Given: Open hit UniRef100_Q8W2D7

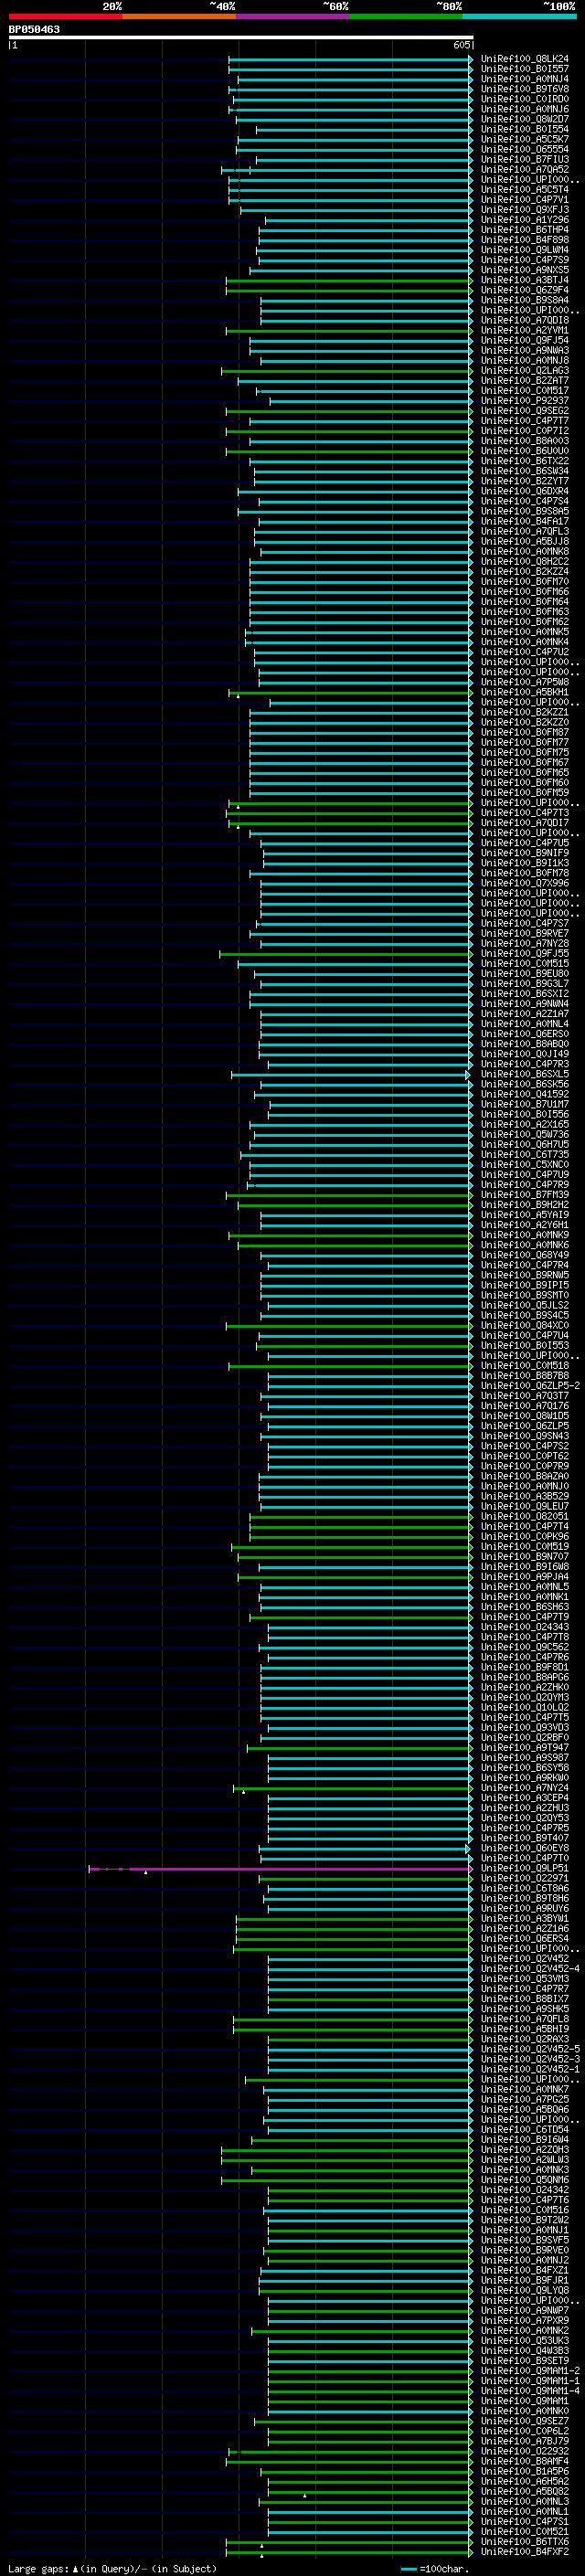Looking at the screenshot, I should [x=525, y=119].
